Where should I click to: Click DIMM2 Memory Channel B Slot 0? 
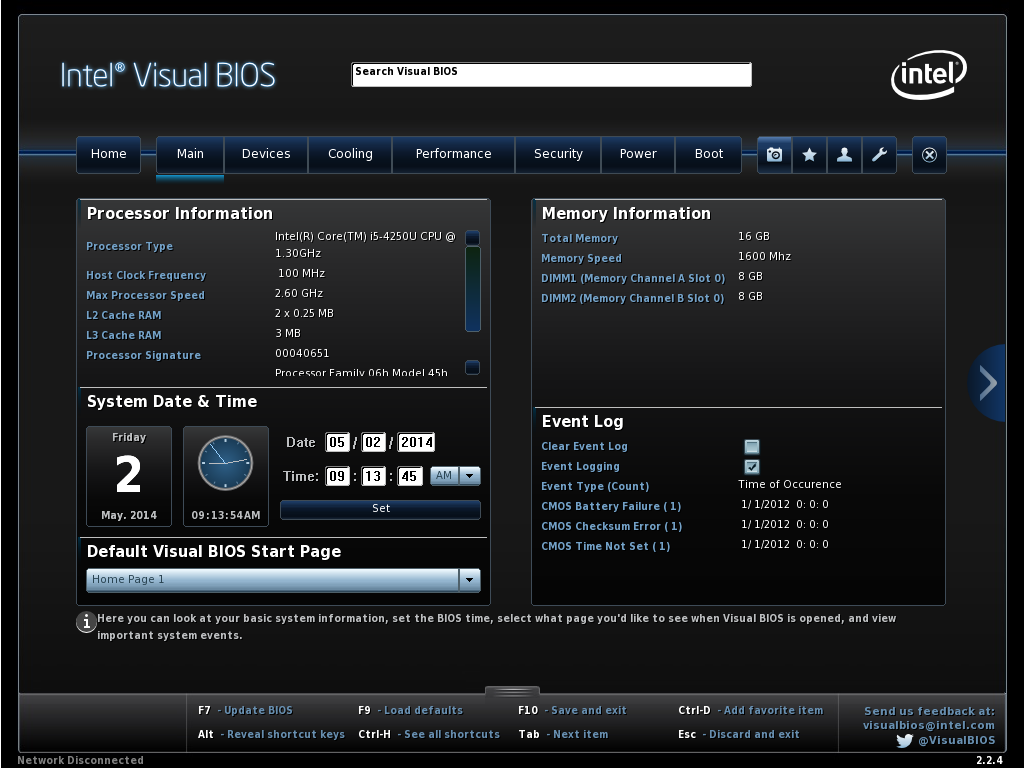[633, 298]
